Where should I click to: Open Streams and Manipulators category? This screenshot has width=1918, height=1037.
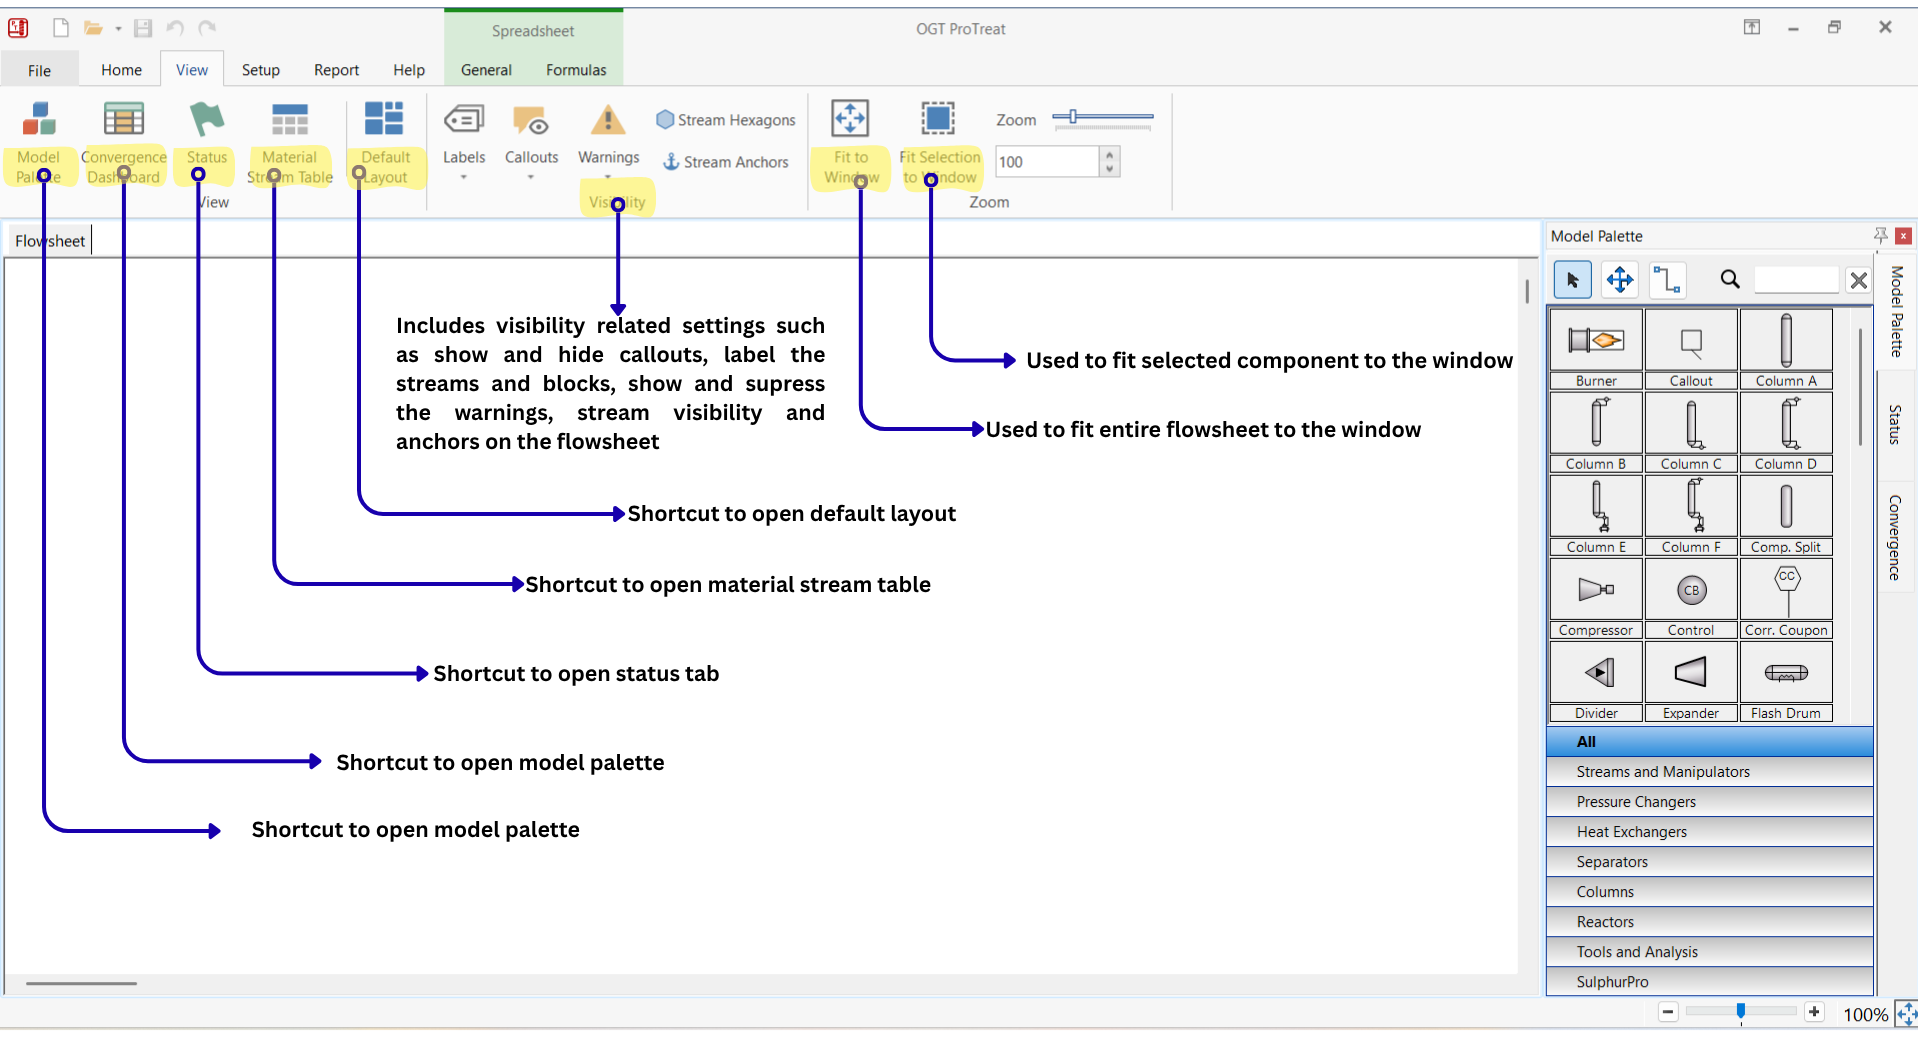1709,772
